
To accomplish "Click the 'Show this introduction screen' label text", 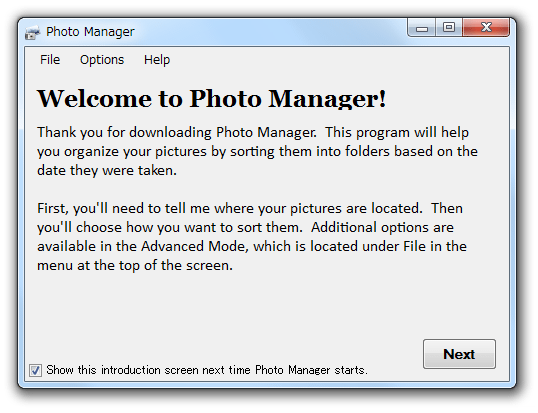I will point(207,370).
